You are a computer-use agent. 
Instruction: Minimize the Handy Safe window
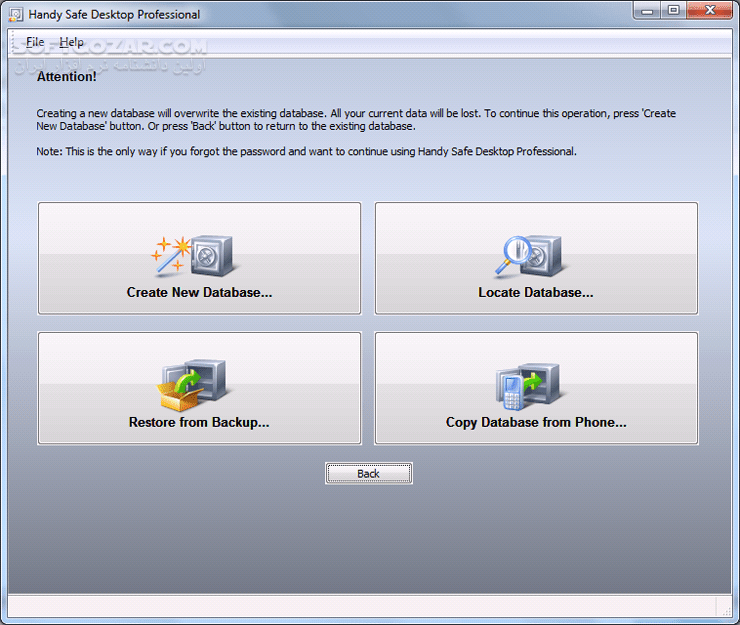tap(649, 11)
